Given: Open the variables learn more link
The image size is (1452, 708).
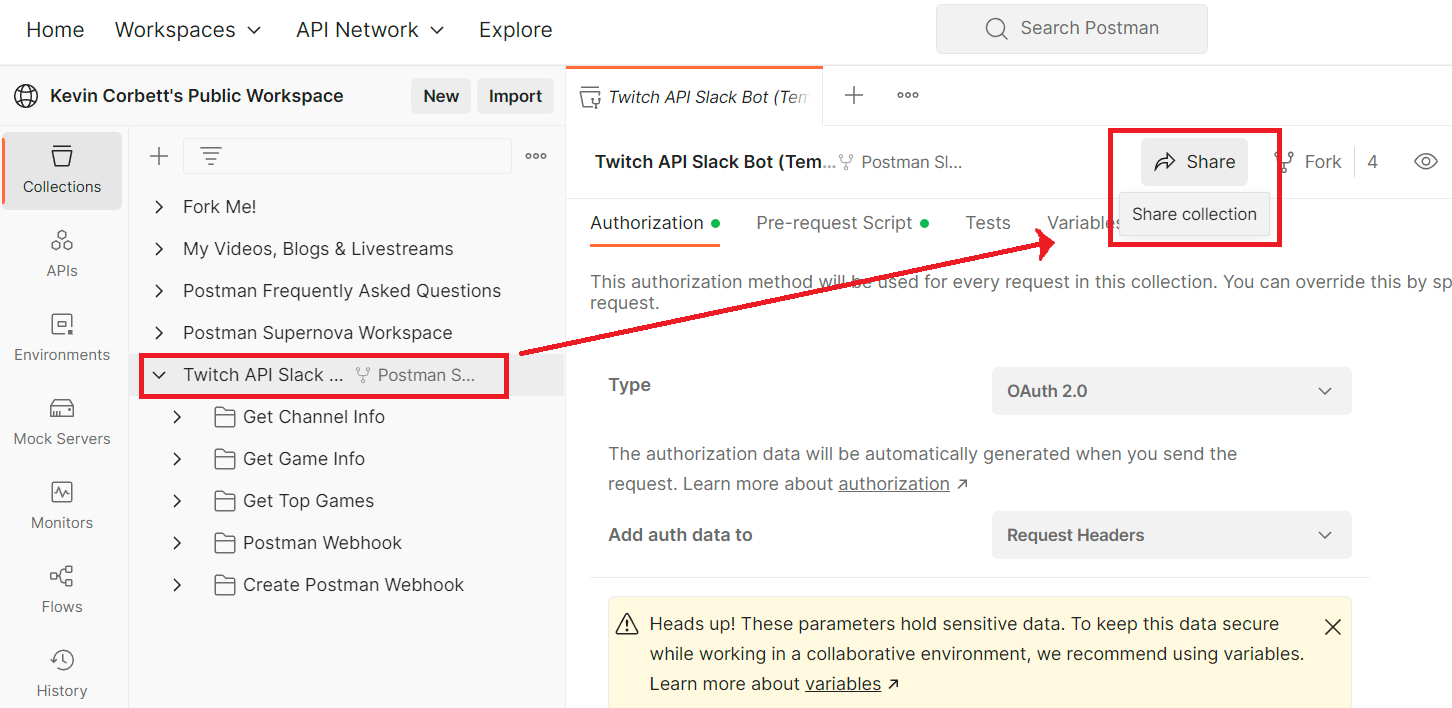Looking at the screenshot, I should pos(843,684).
